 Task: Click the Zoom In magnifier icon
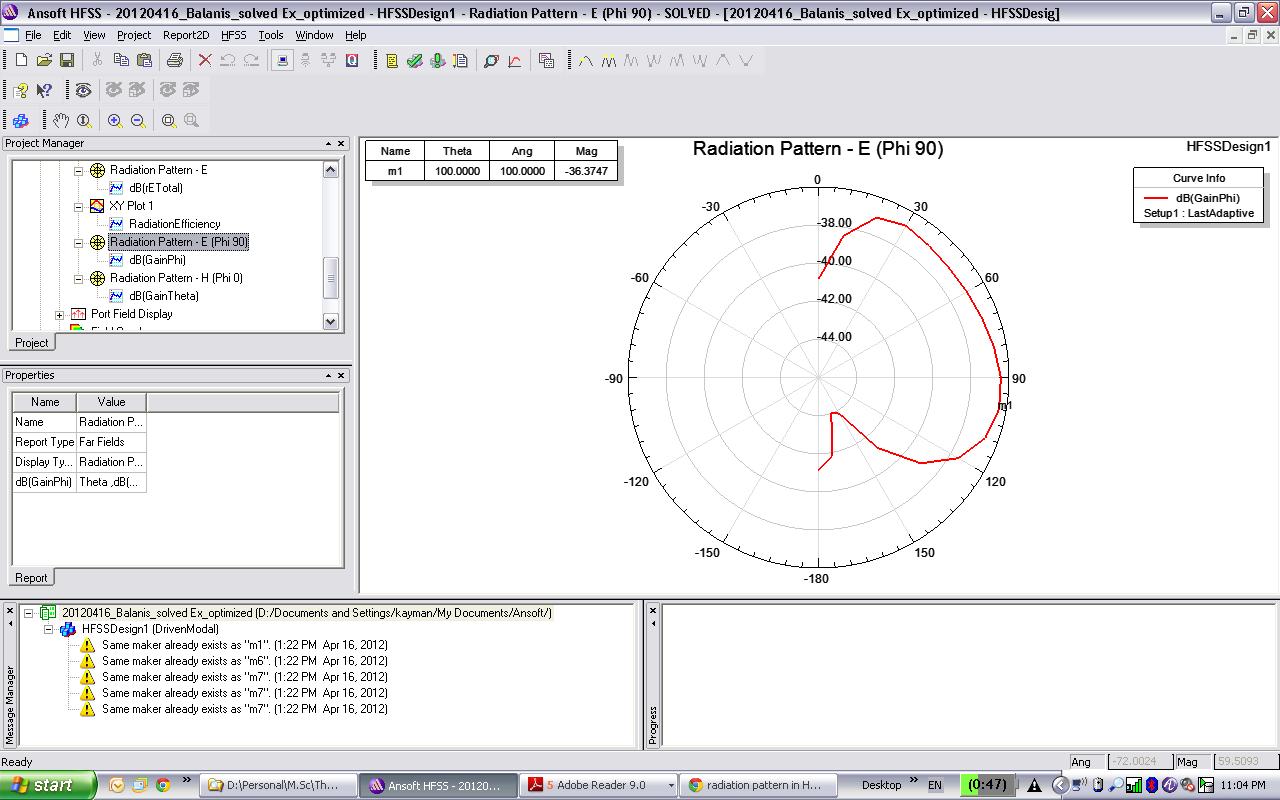coord(115,121)
